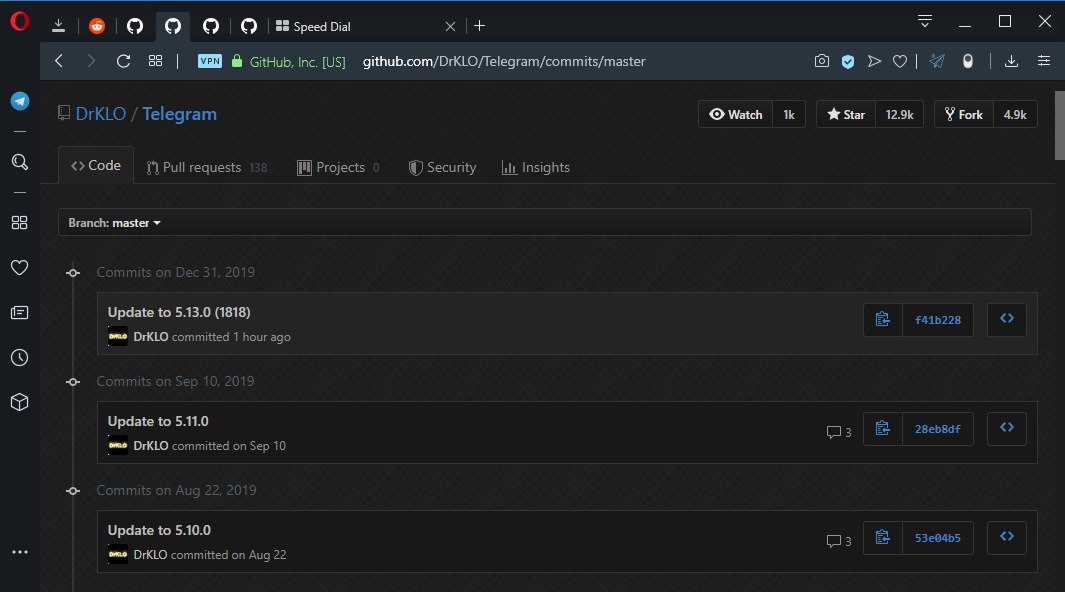The height and width of the screenshot is (592, 1065).
Task: Open the commit hash 53e04b5 link
Action: pos(937,538)
